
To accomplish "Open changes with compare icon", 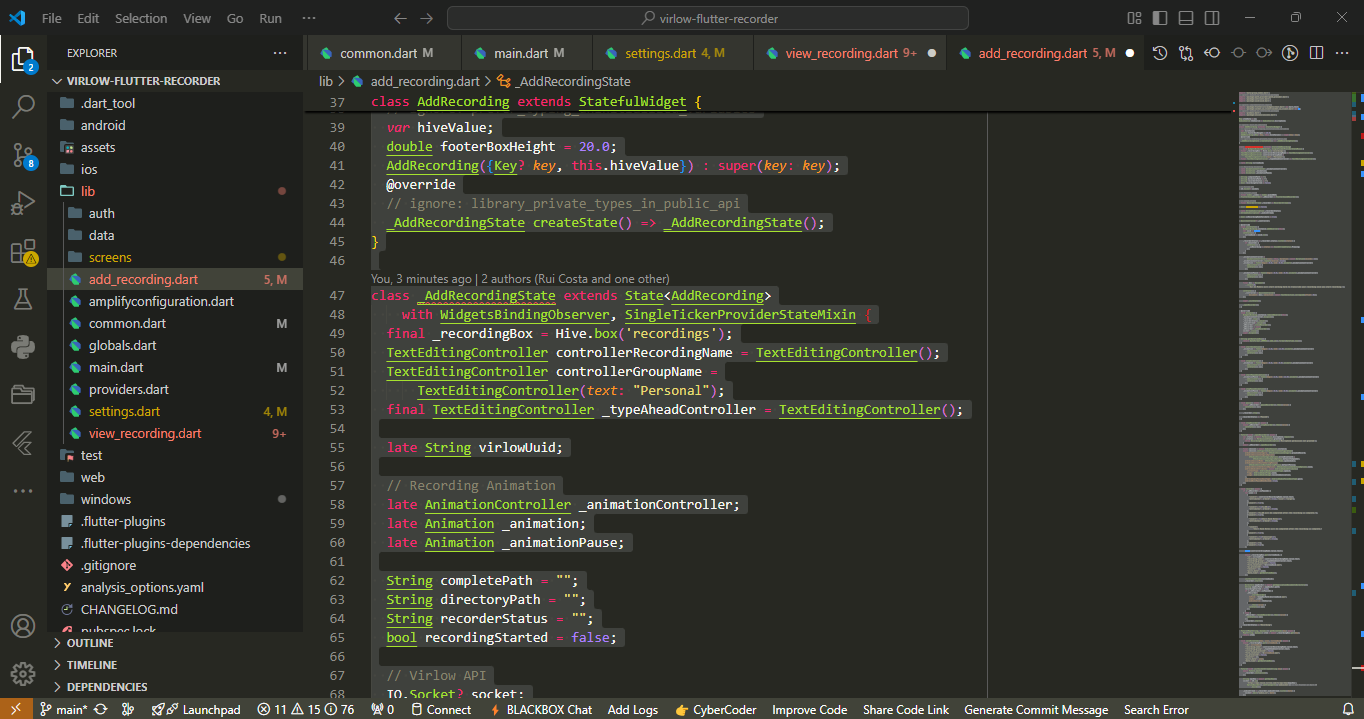I will 1186,53.
